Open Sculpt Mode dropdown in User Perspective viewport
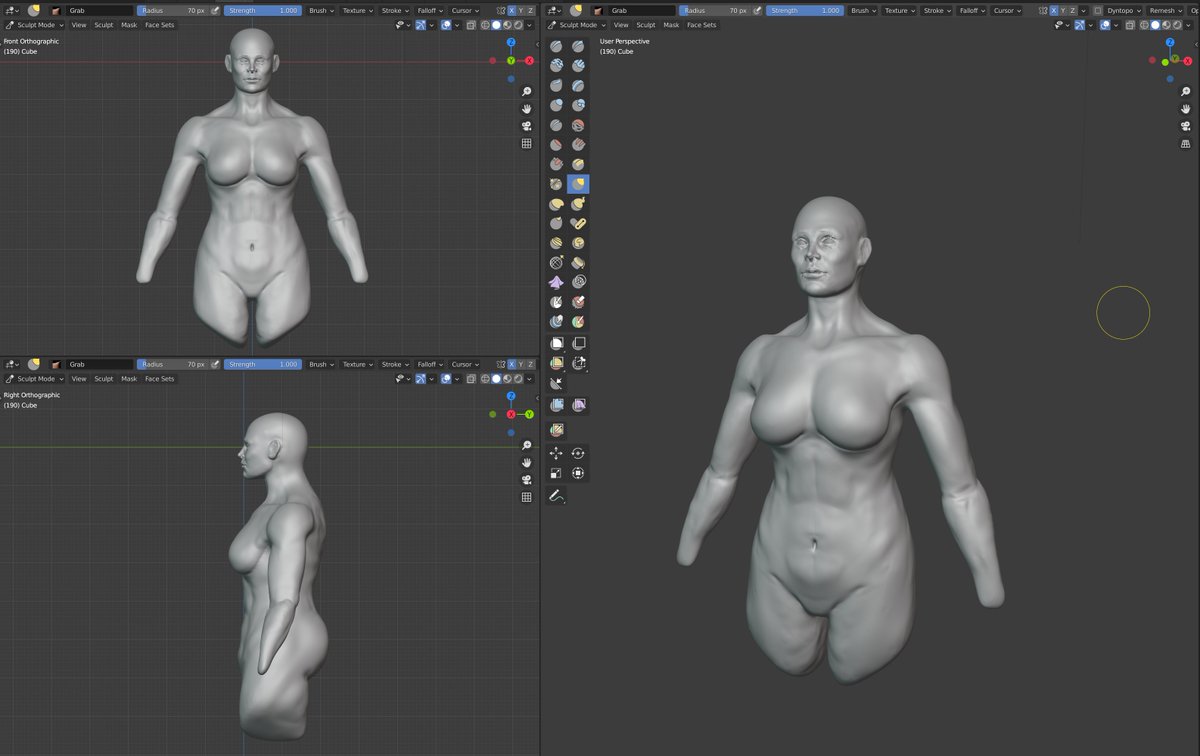The height and width of the screenshot is (756, 1200). point(575,25)
